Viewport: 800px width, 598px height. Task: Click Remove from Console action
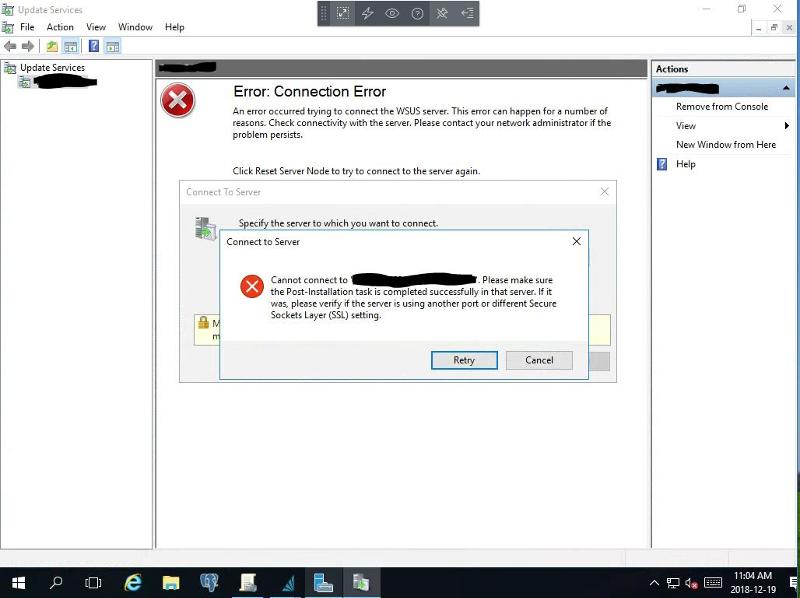(x=722, y=107)
